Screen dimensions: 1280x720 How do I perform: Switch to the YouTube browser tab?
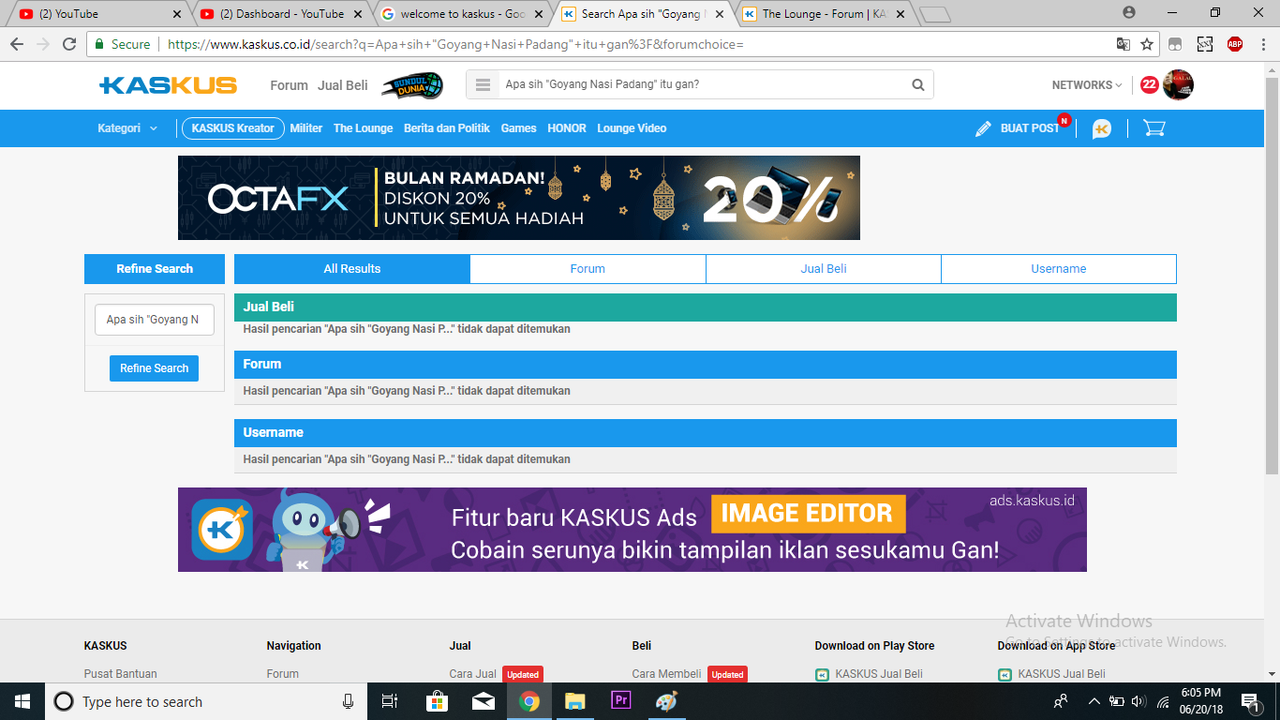[96, 14]
